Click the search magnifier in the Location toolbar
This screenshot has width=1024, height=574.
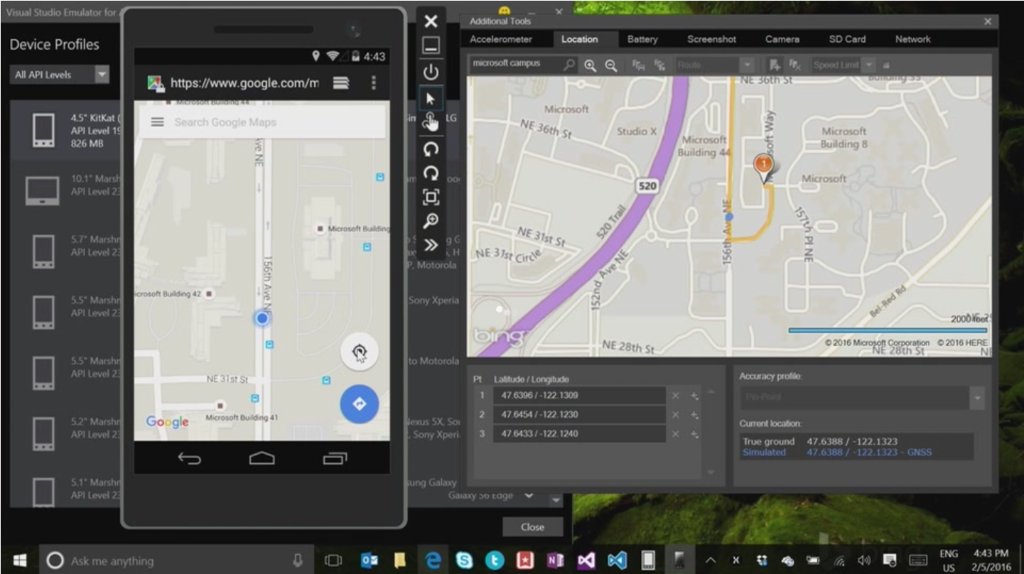tap(569, 65)
